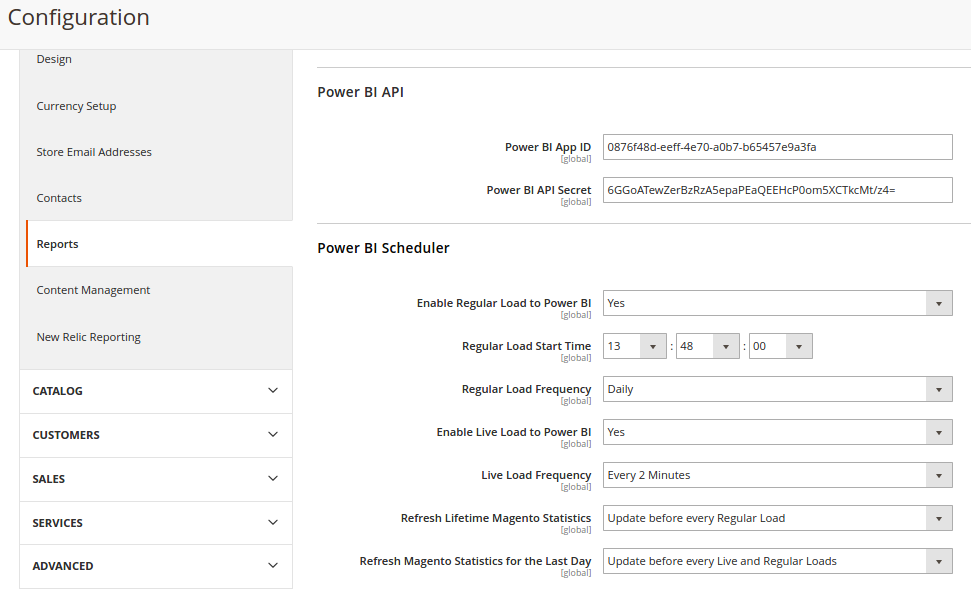Click the Power BI API Secret field
This screenshot has height=603, width=971.
tap(777, 190)
